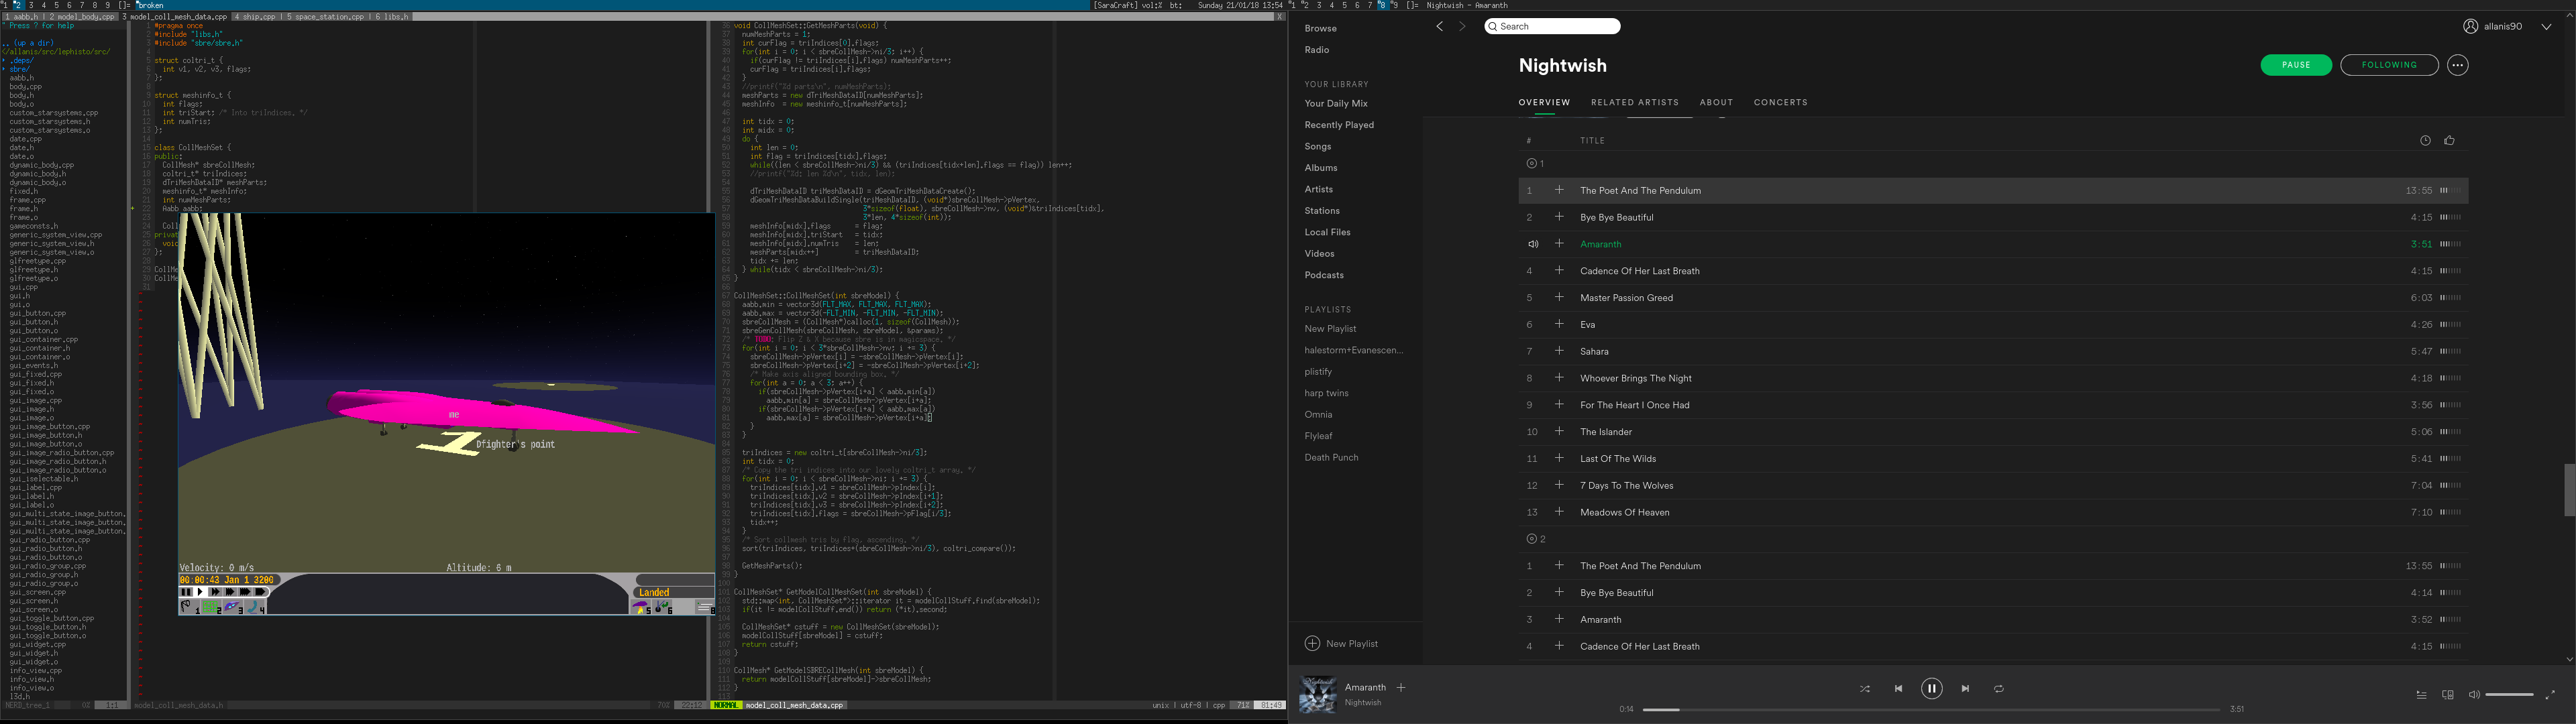2576x724 pixels.
Task: Open the play queue icon
Action: pyautogui.click(x=2421, y=695)
